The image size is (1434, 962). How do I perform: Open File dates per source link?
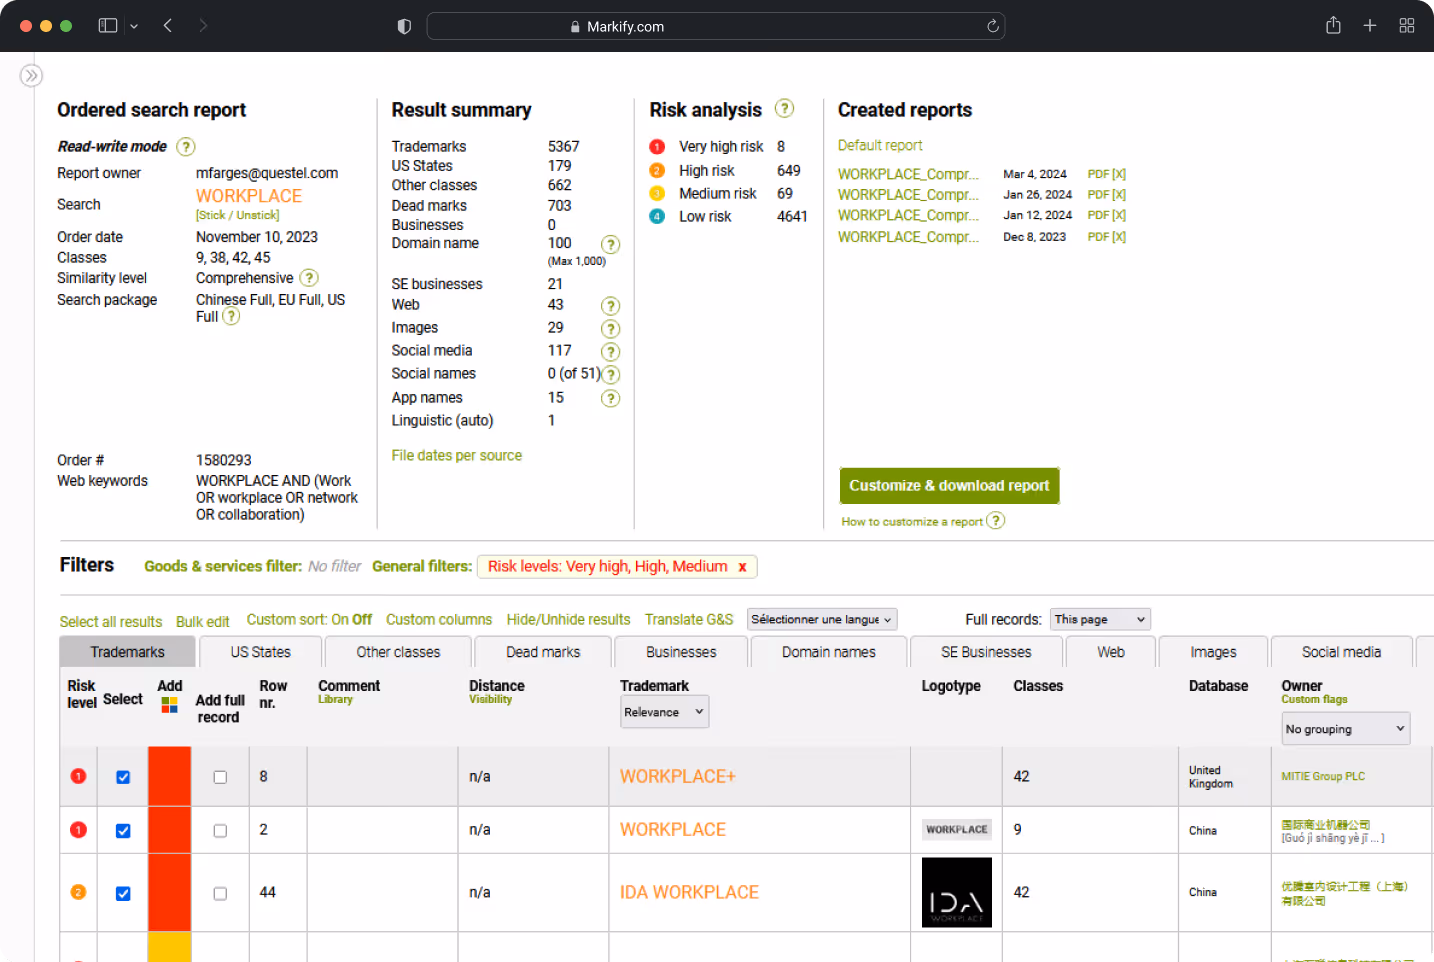pyautogui.click(x=457, y=456)
